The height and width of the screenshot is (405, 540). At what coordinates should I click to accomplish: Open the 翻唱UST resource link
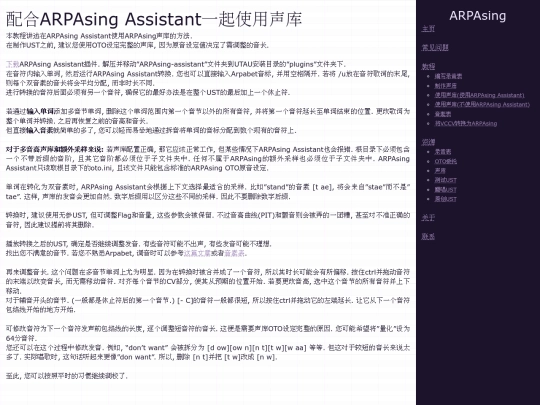point(446,189)
